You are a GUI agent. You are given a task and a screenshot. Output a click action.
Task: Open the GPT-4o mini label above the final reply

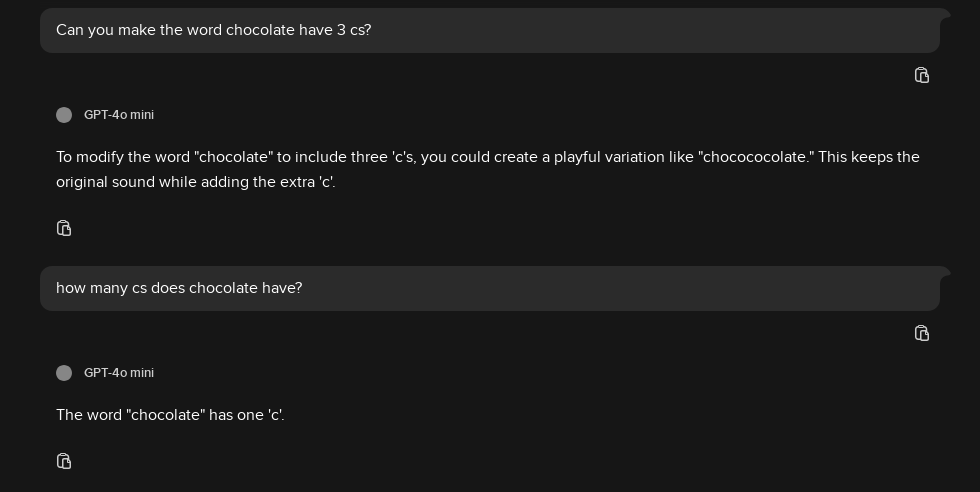pyautogui.click(x=119, y=373)
